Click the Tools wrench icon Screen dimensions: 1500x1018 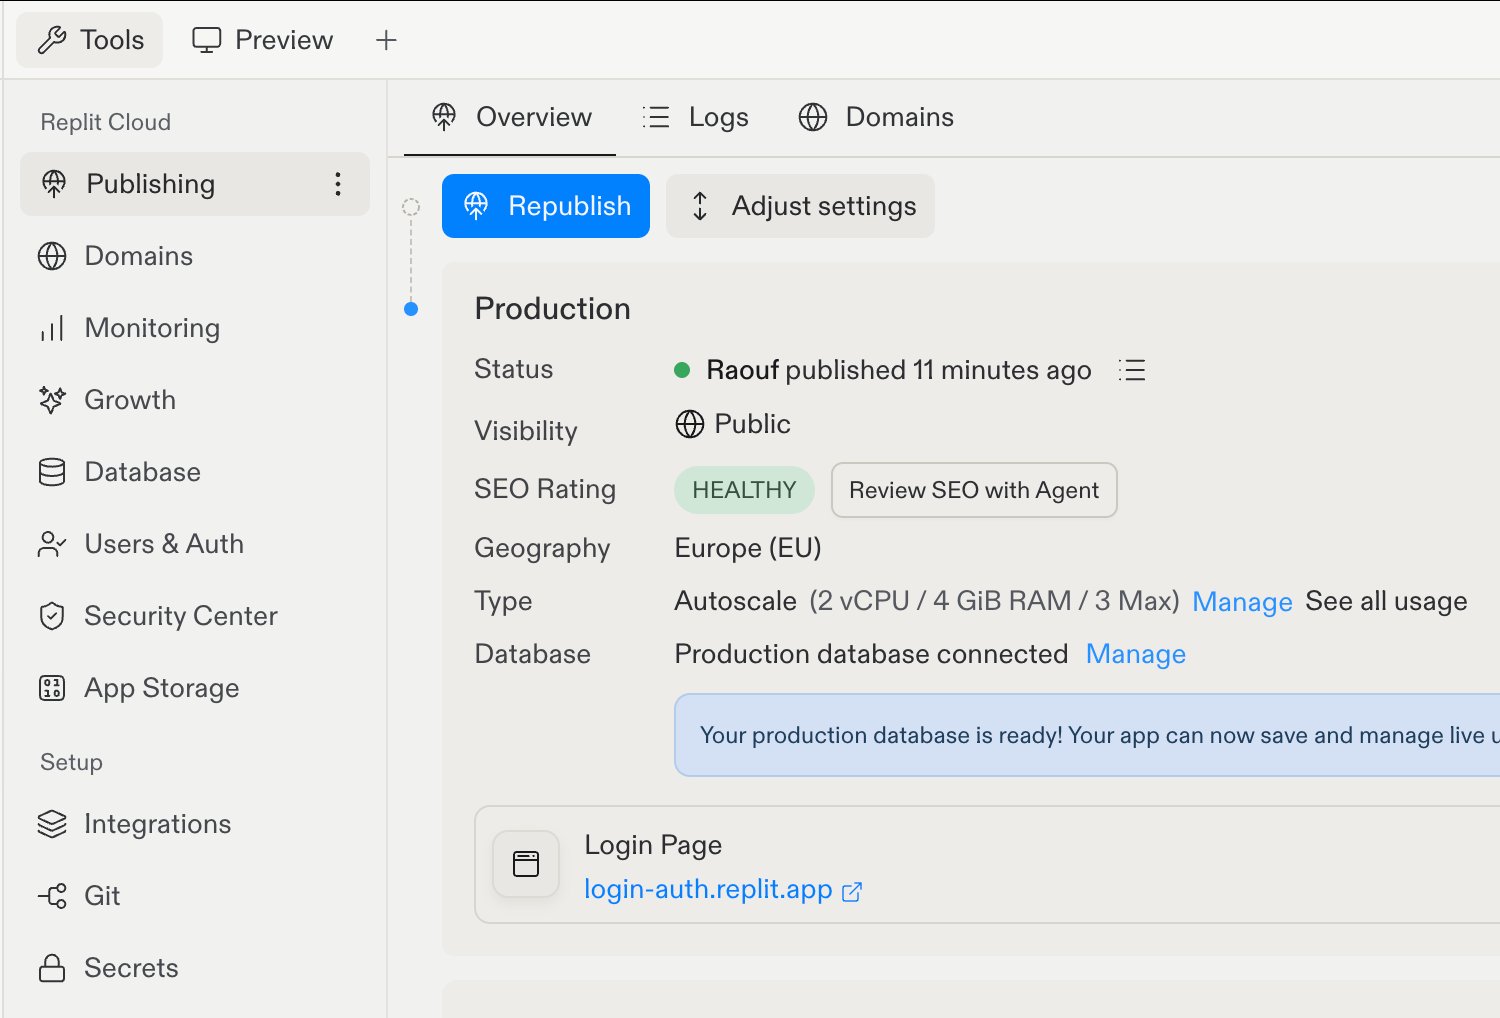click(51, 40)
